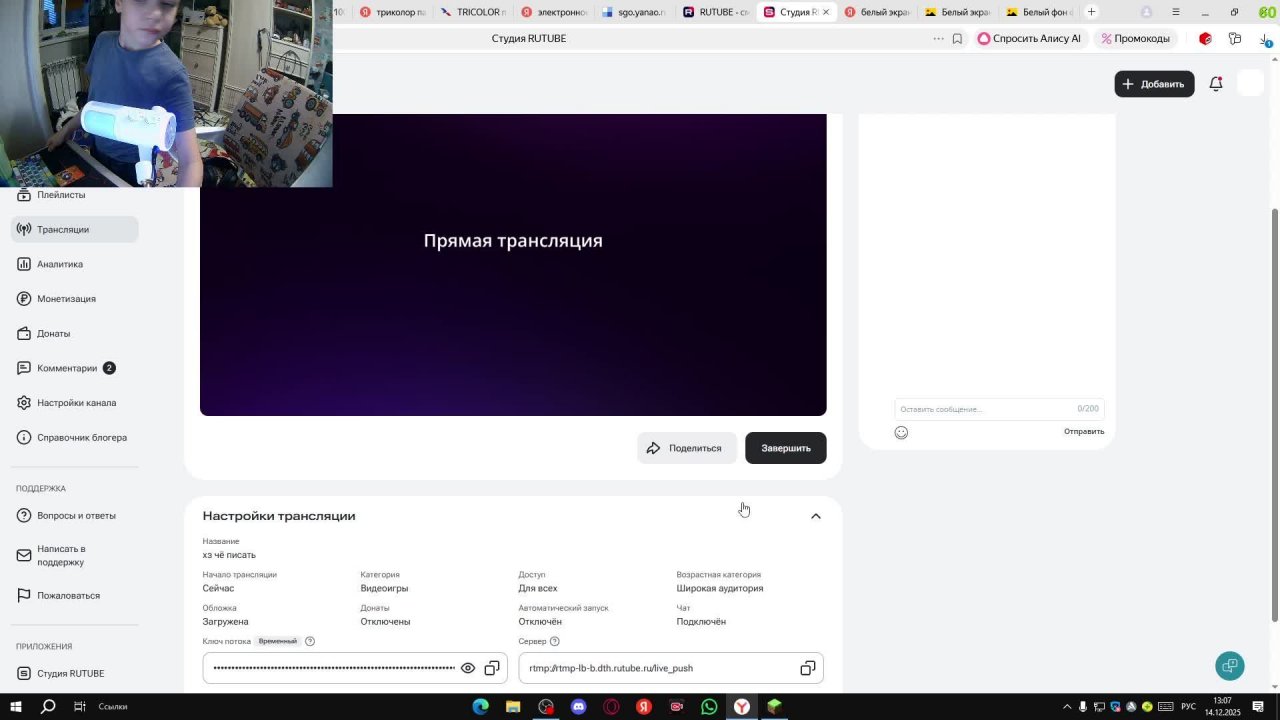Click the stream title хз чё писать
The height and width of the screenshot is (720, 1280).
click(229, 555)
